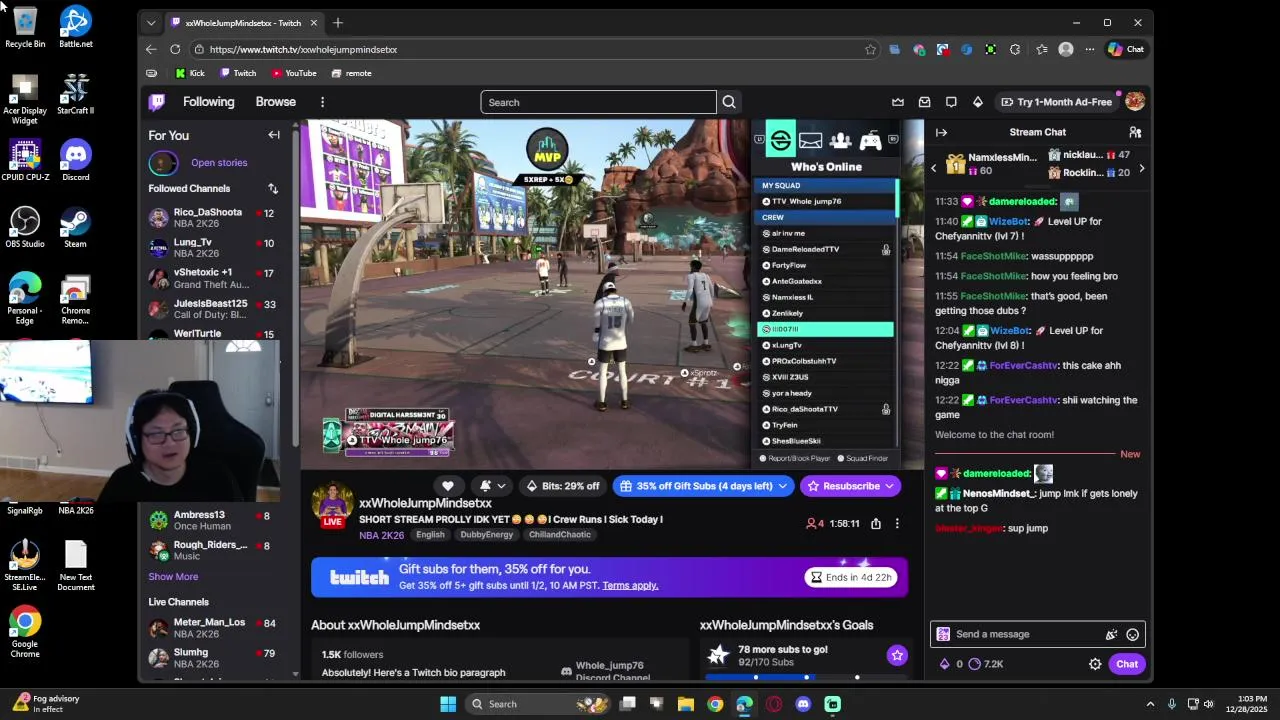
Task: Click the magnifier search button
Action: tap(729, 102)
